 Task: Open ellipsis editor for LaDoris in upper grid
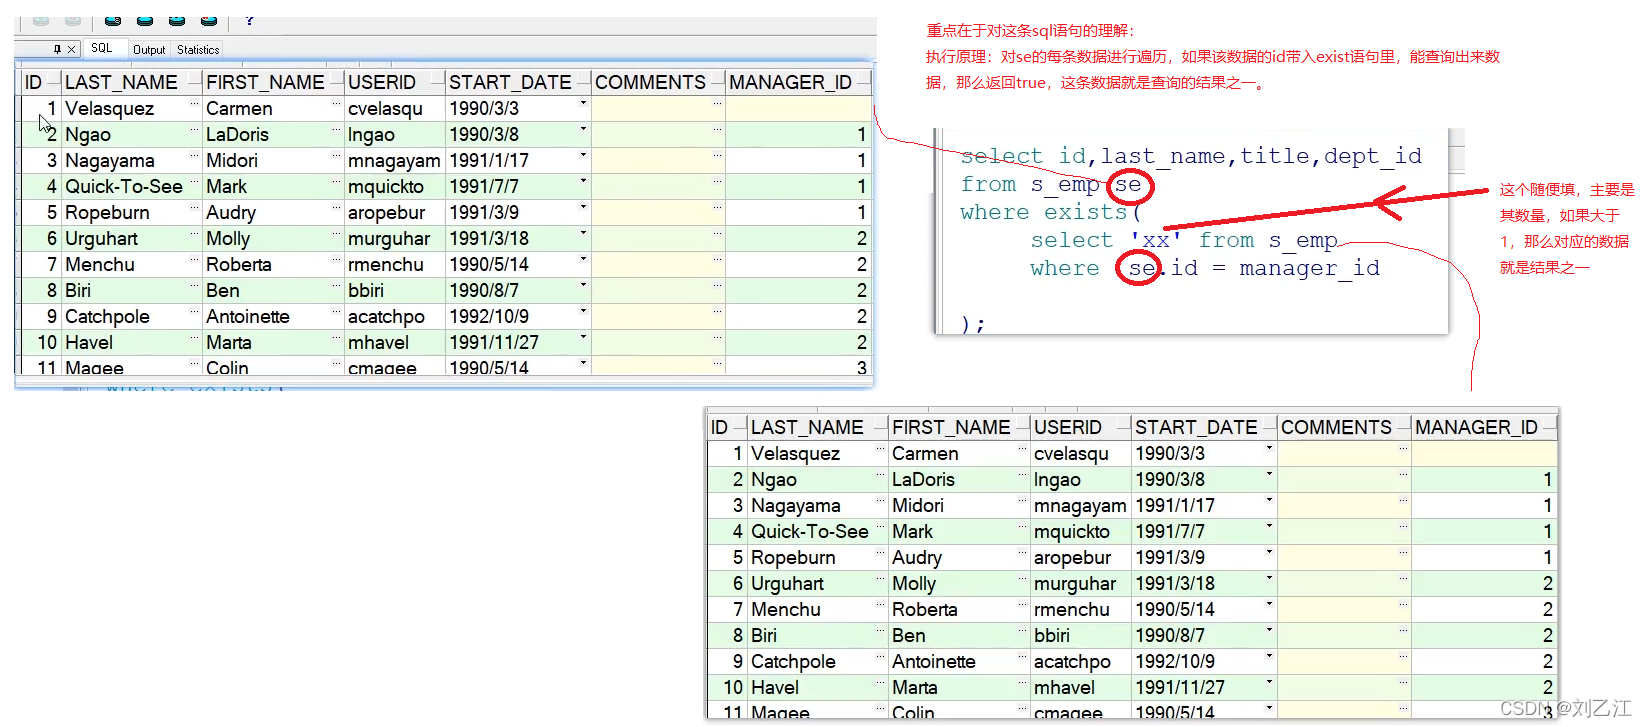coord(337,128)
